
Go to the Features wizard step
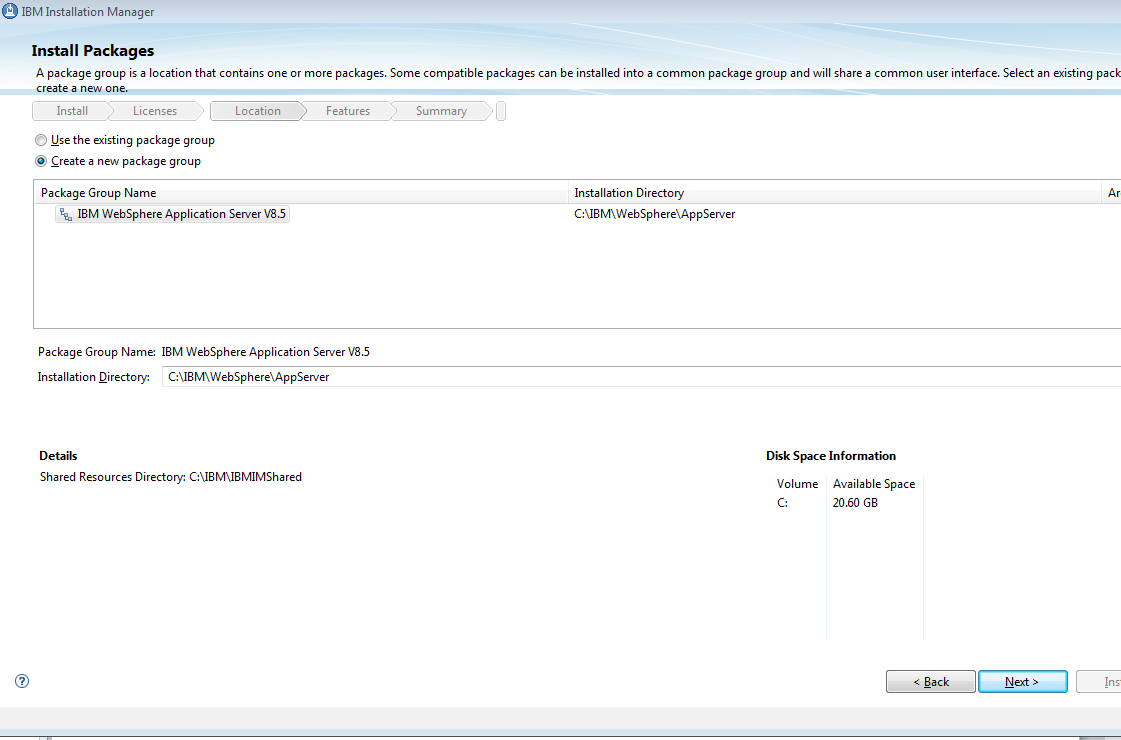(347, 111)
